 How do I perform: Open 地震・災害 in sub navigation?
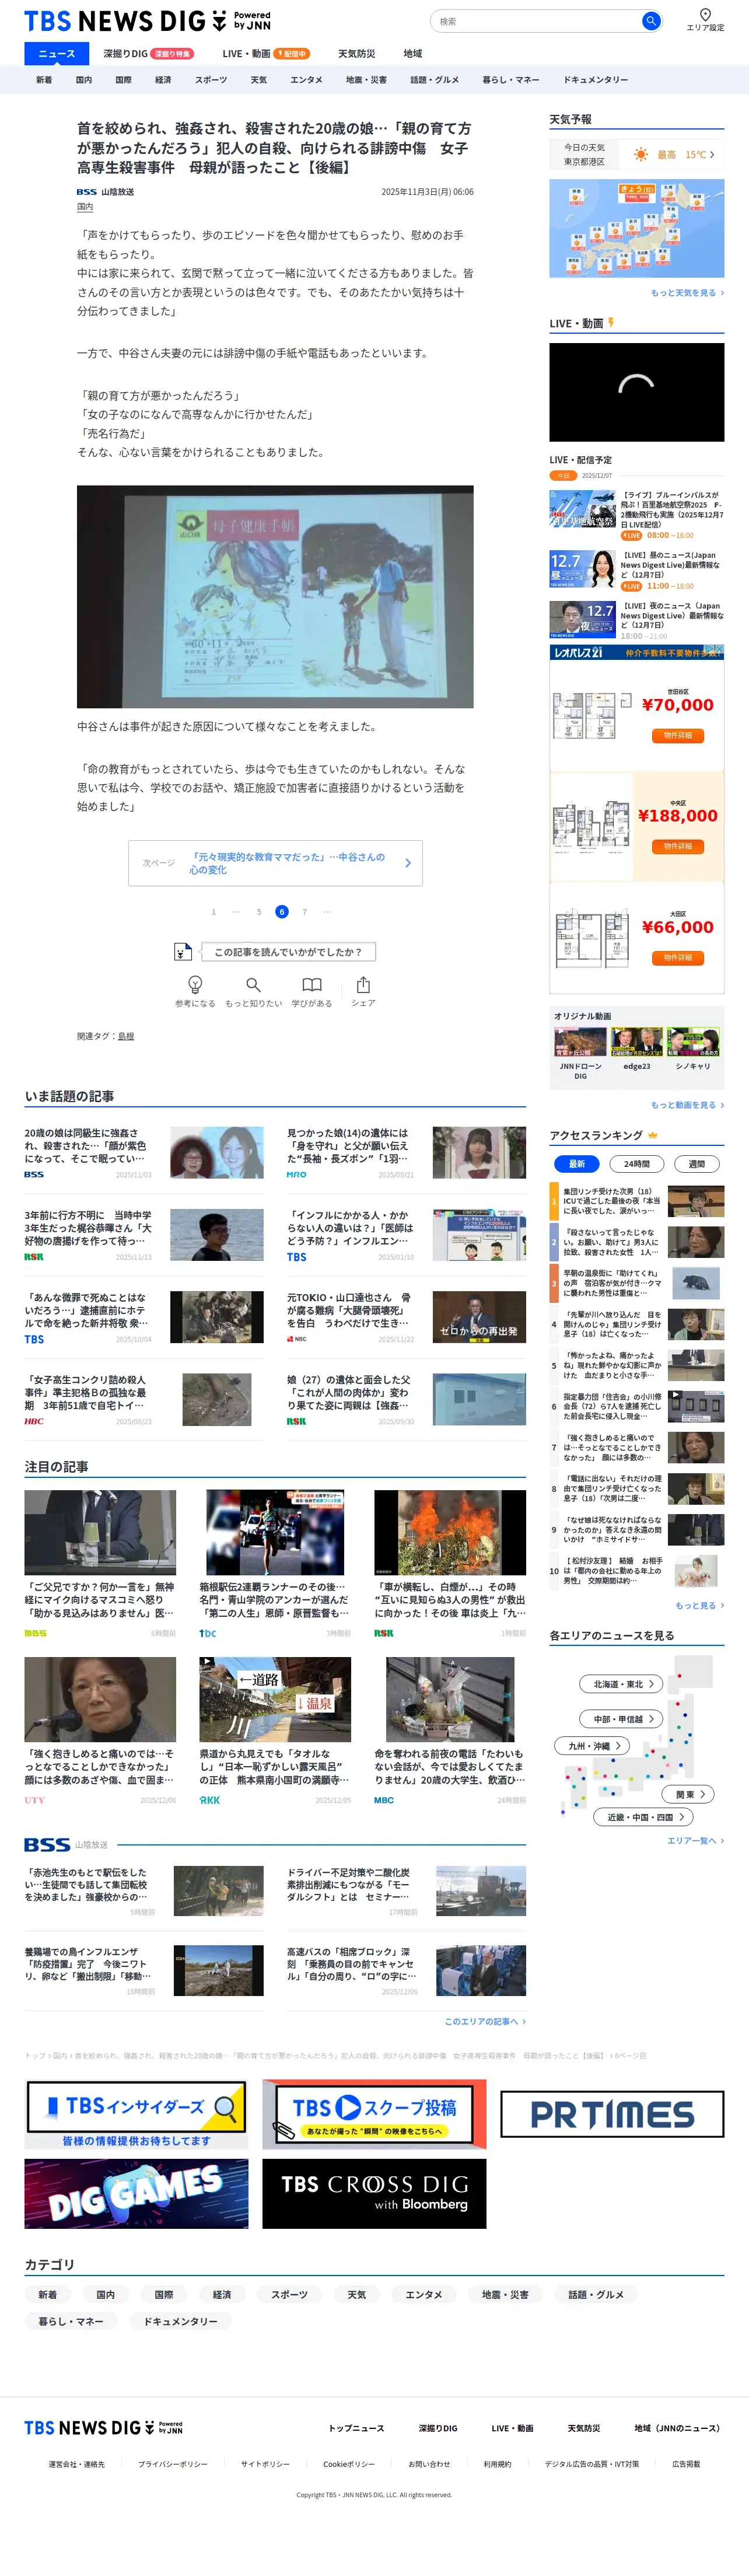(x=366, y=80)
